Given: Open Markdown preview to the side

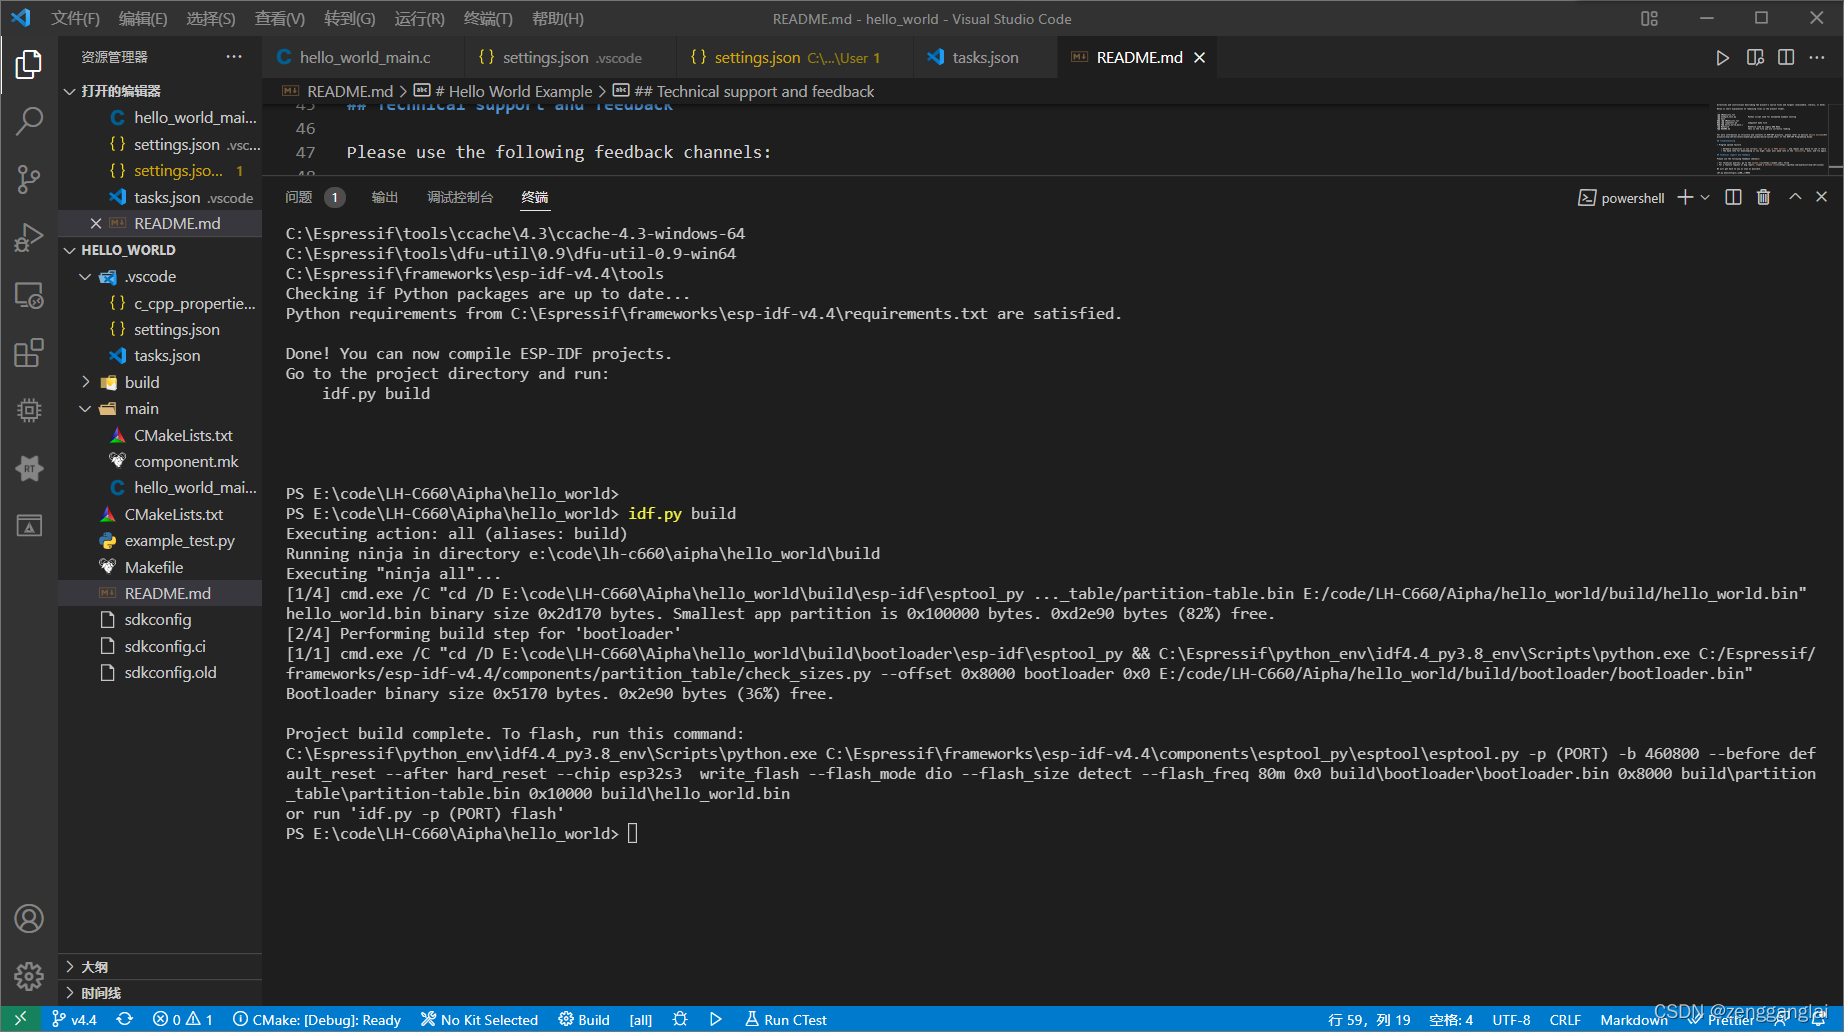Looking at the screenshot, I should click(x=1755, y=58).
